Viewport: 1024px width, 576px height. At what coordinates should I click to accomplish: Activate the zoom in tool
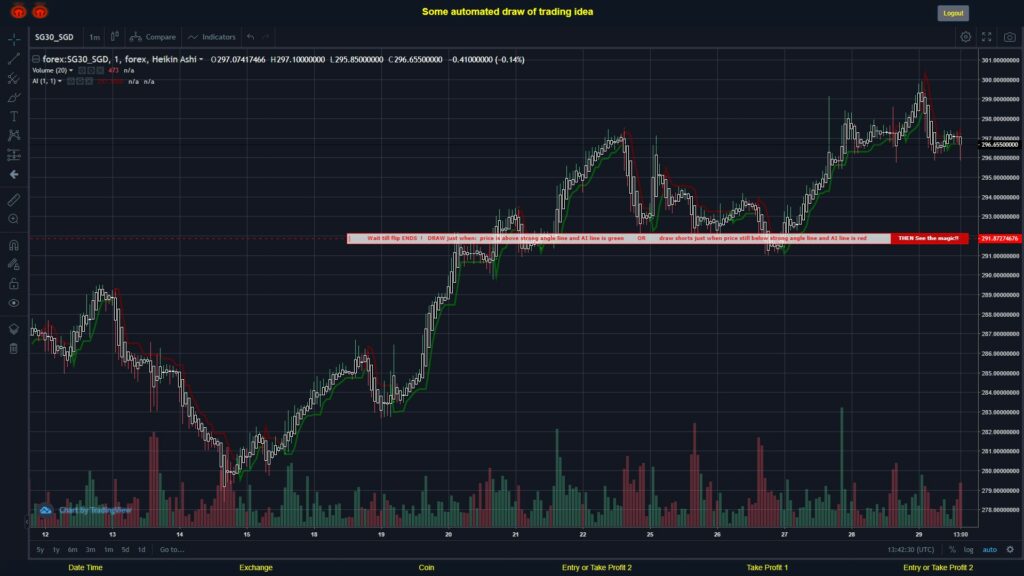pyautogui.click(x=14, y=219)
